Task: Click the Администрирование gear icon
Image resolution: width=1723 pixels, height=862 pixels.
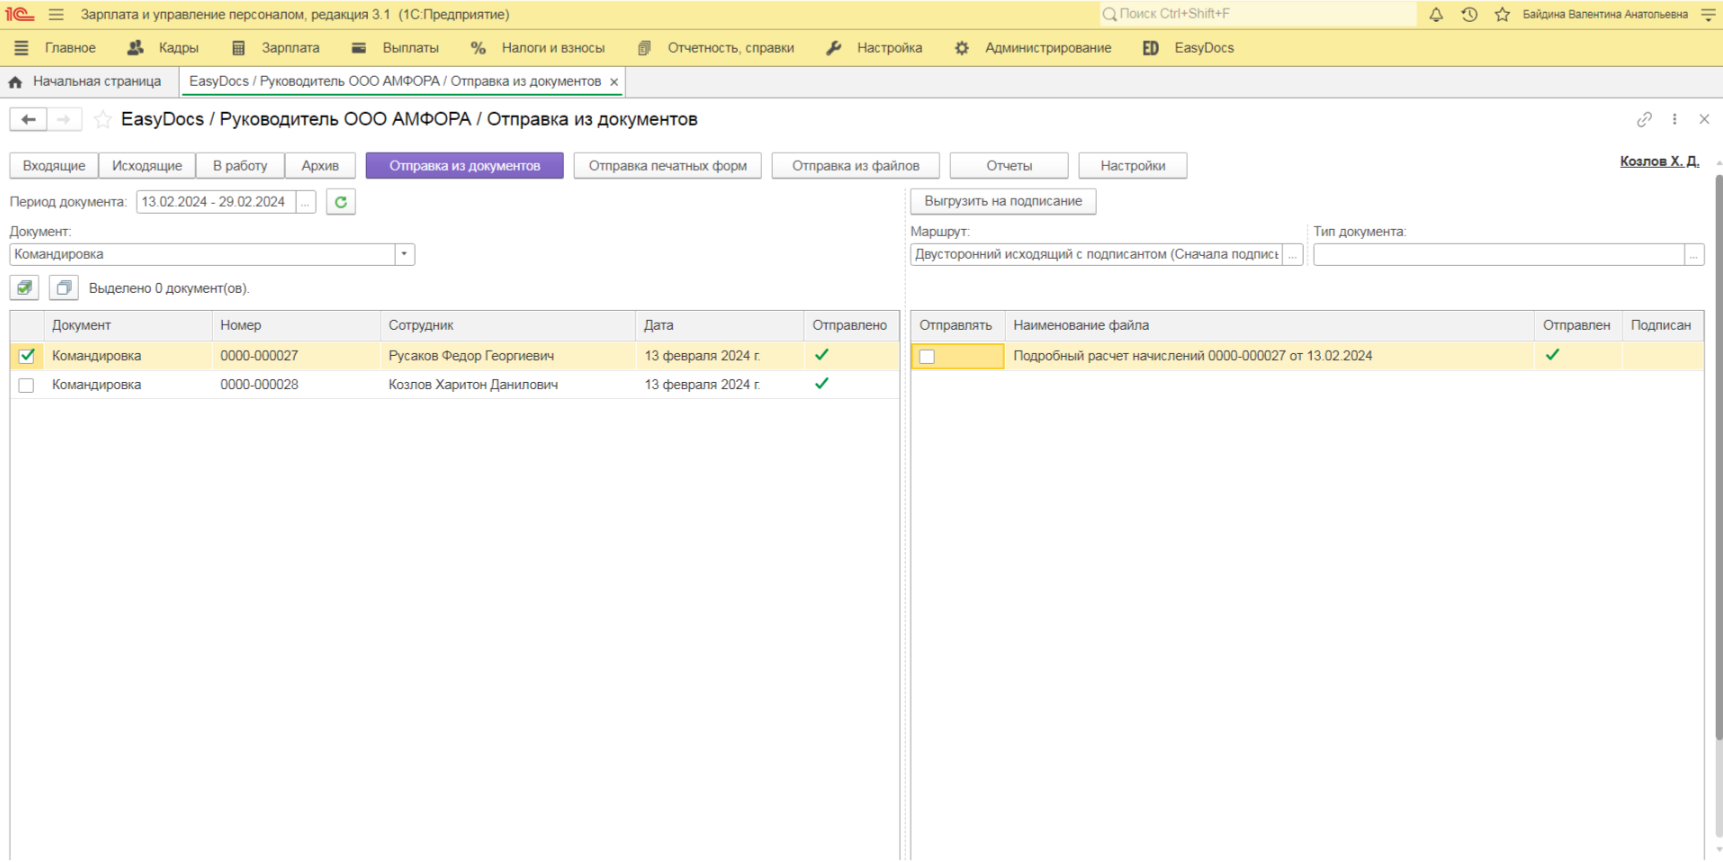Action: [961, 48]
